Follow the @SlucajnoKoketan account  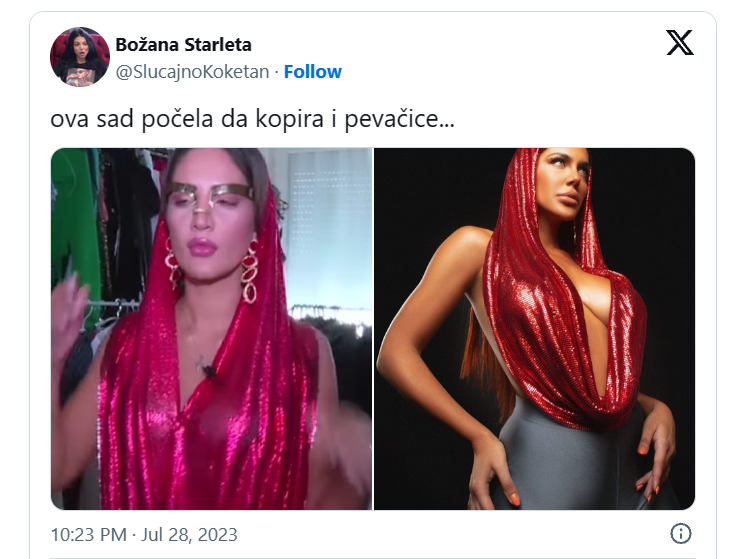click(x=313, y=71)
